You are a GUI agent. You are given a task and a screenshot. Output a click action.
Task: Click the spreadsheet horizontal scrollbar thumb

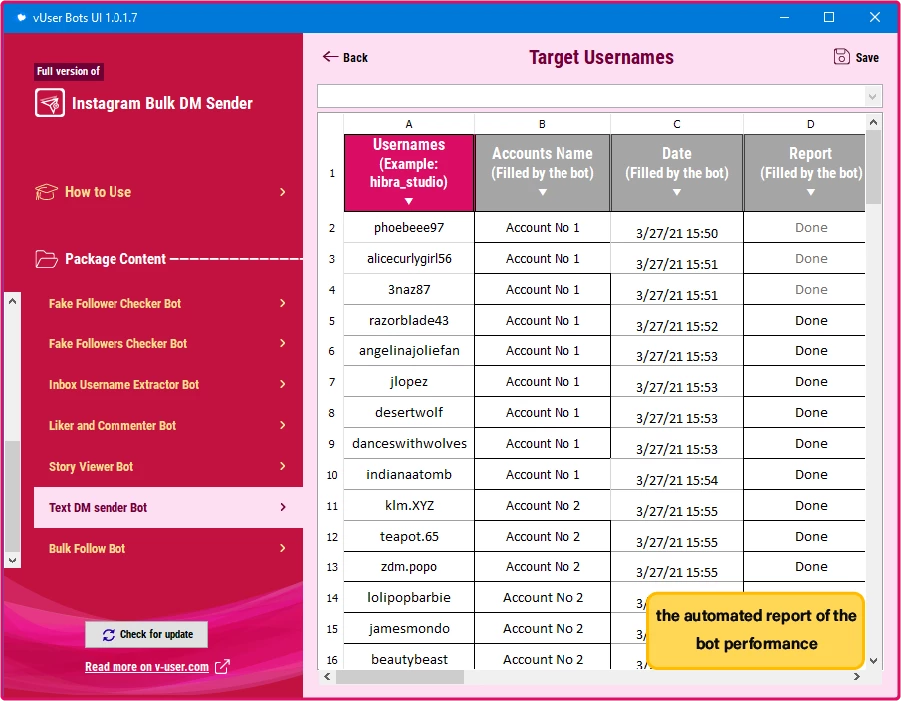[400, 677]
